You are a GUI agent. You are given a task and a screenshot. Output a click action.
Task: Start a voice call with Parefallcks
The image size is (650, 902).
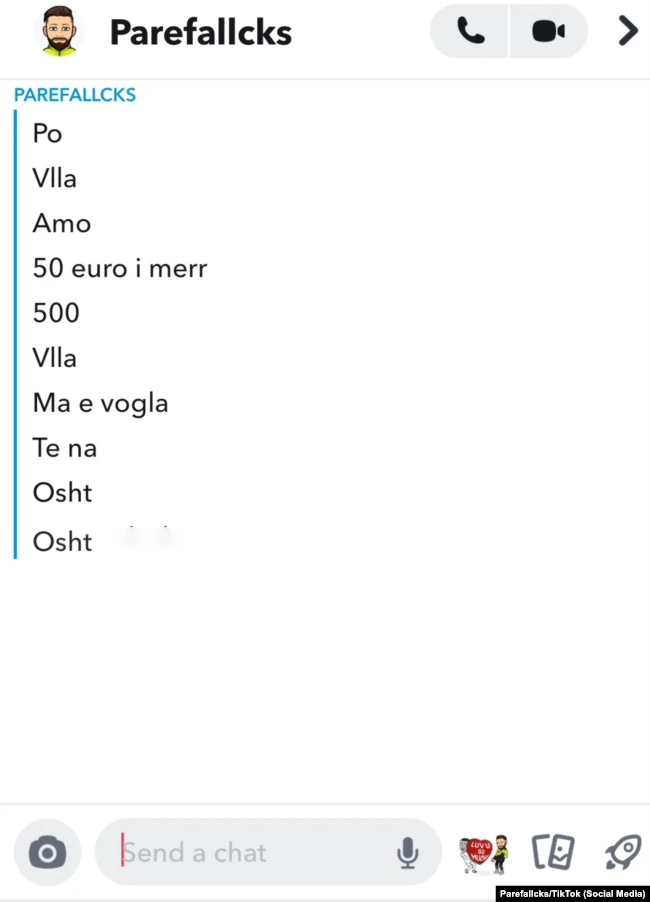(470, 31)
